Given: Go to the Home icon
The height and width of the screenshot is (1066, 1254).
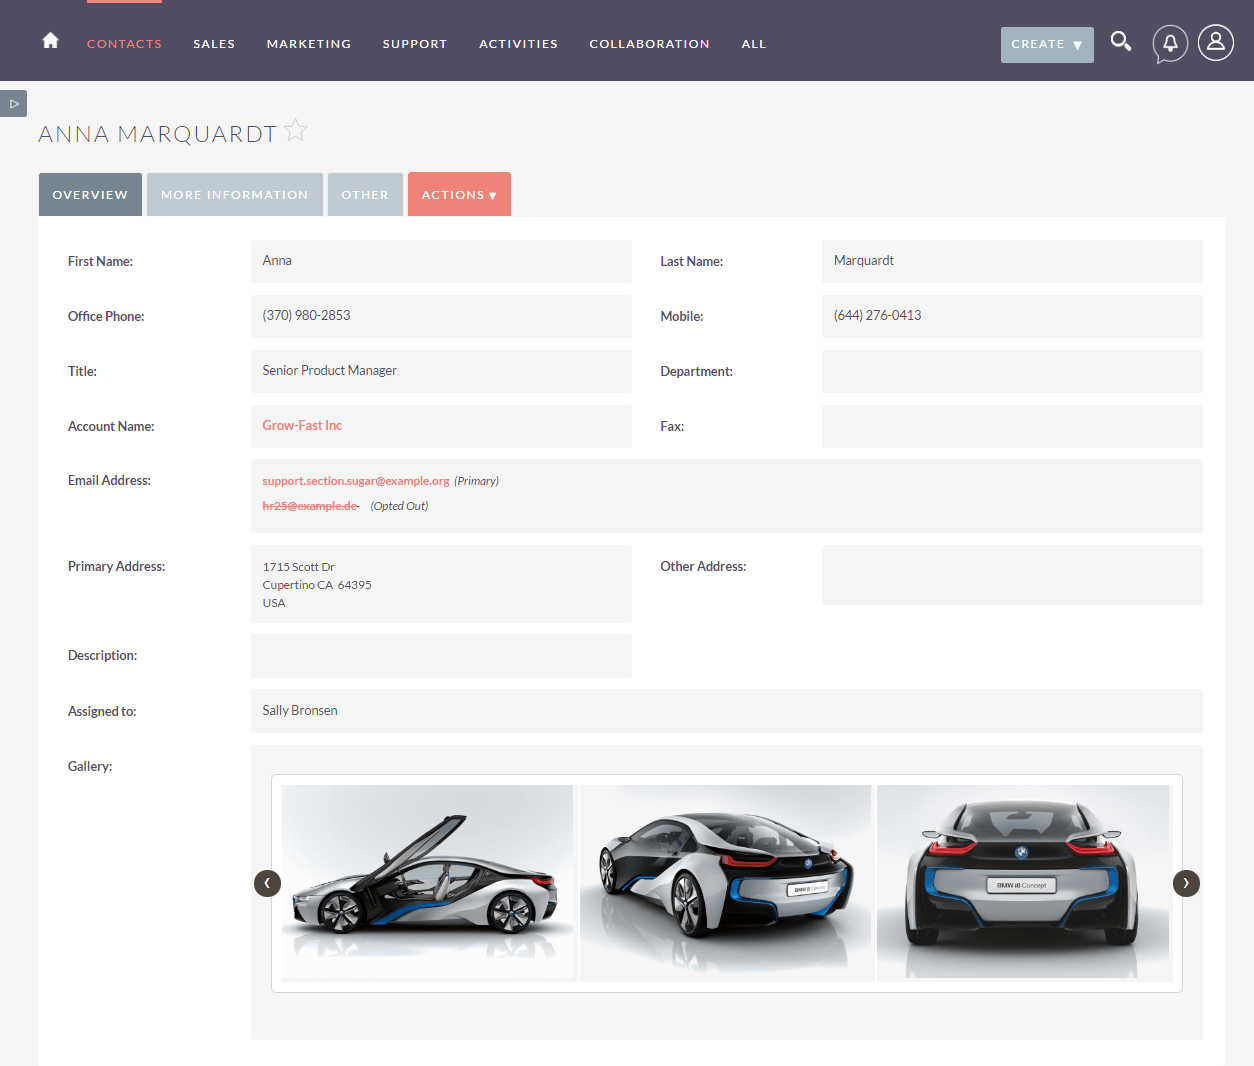Looking at the screenshot, I should [50, 41].
